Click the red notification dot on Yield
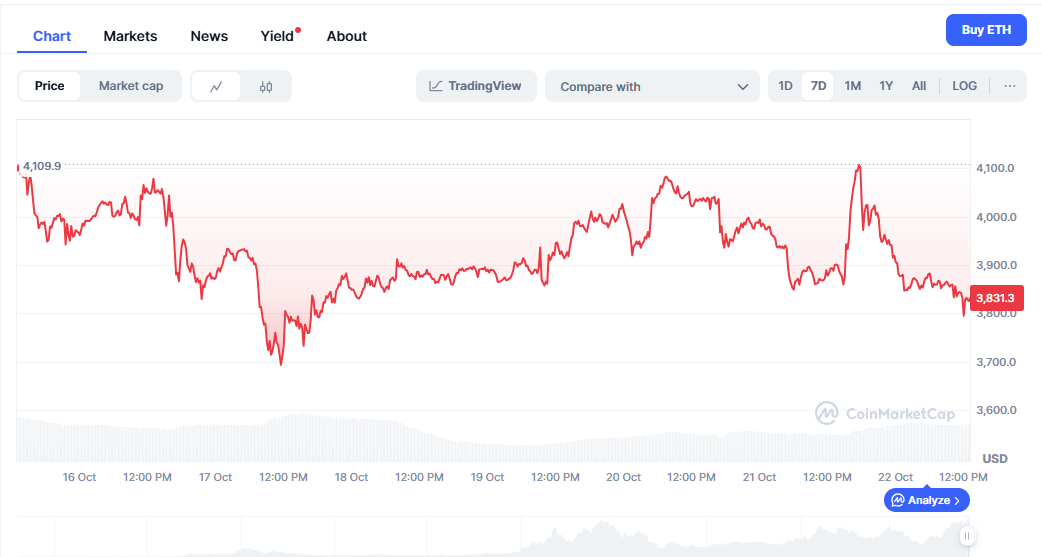Image resolution: width=1042 pixels, height=557 pixels. (298, 30)
